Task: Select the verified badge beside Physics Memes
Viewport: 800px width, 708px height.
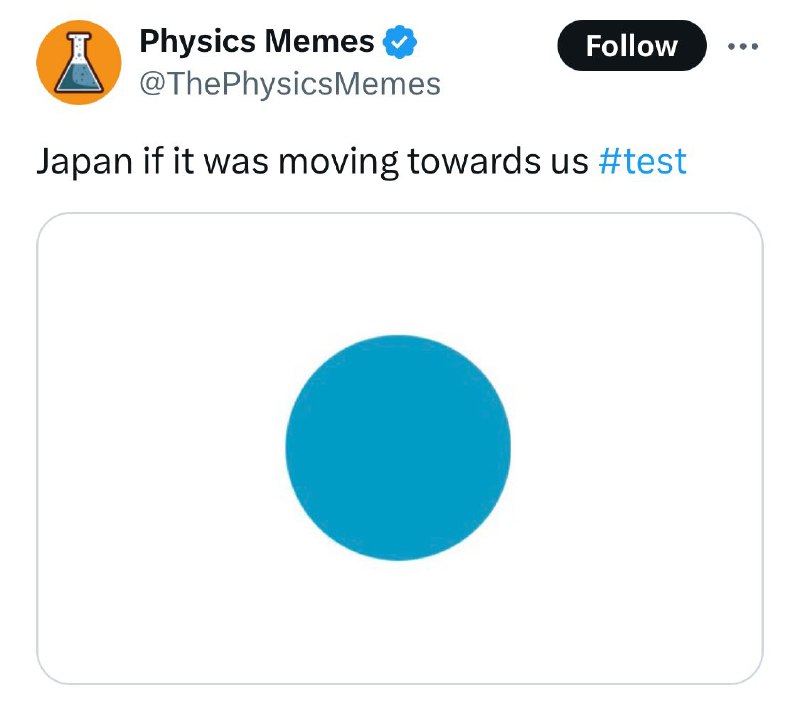Action: coord(400,42)
